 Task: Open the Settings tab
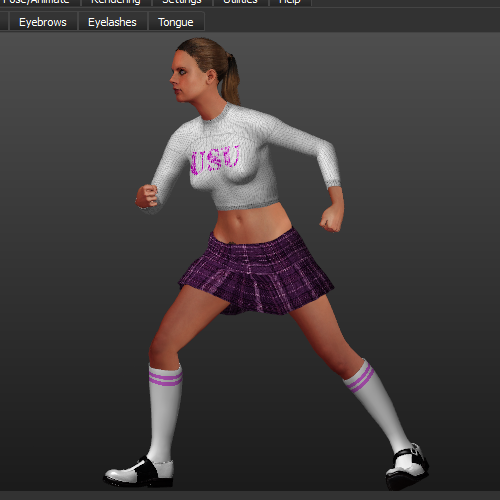coord(182,2)
